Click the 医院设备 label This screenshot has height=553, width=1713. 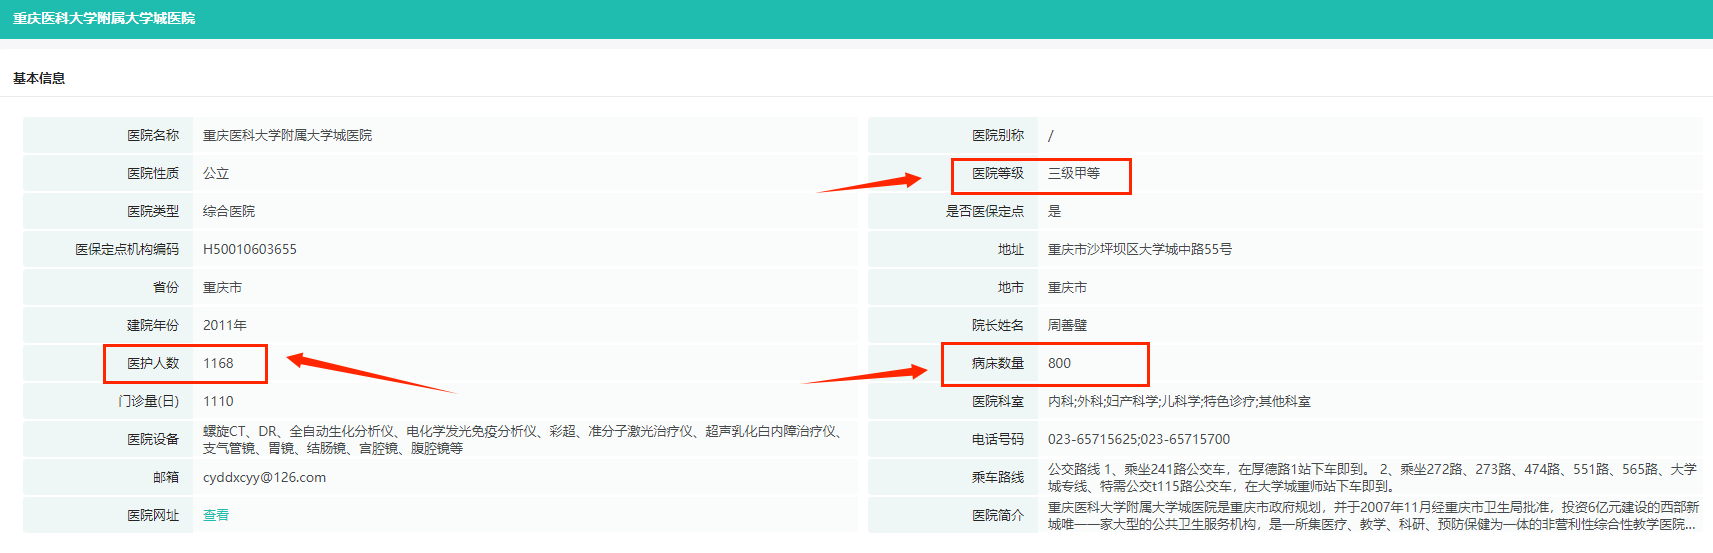point(153,439)
